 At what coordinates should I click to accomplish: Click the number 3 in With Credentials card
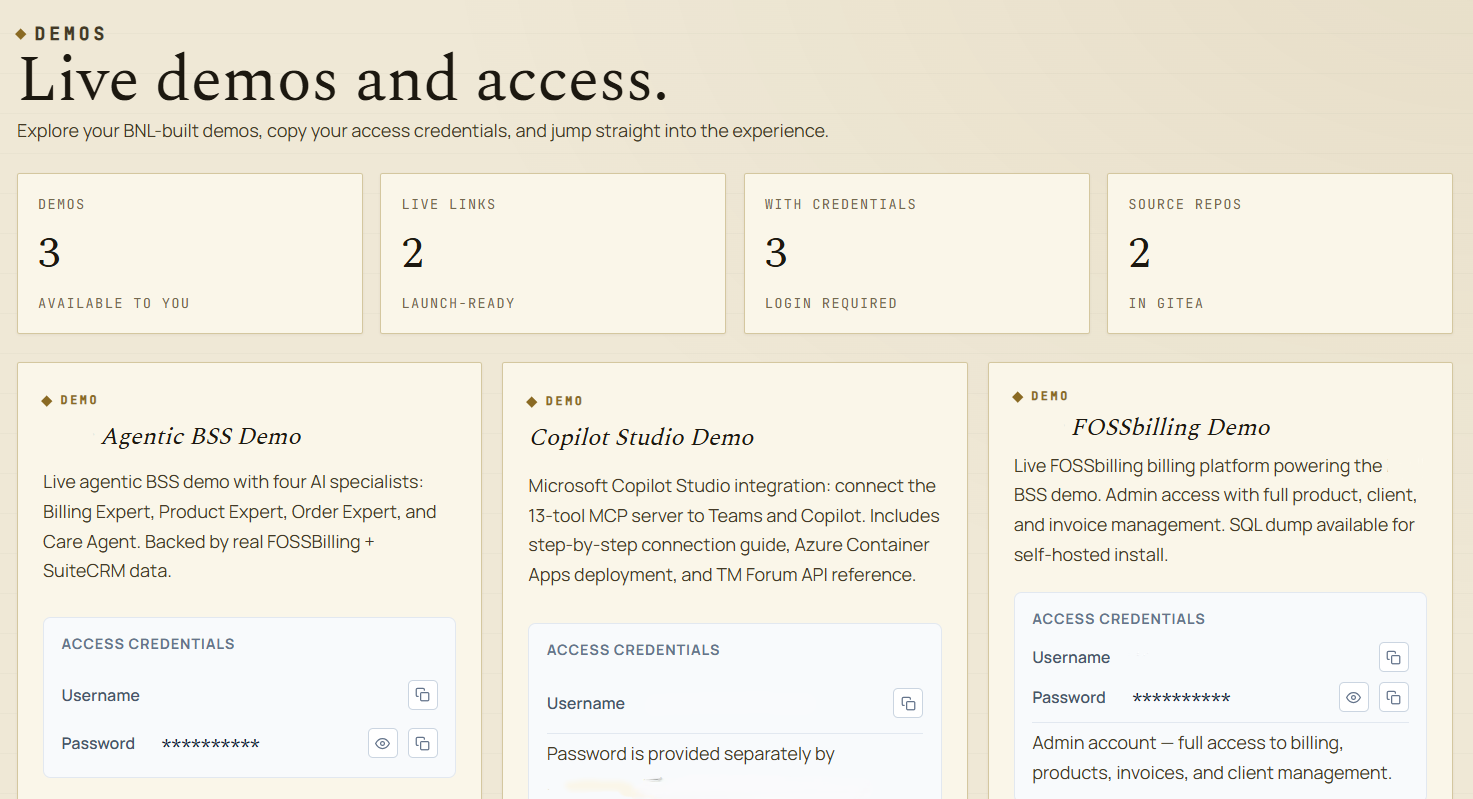coord(776,253)
